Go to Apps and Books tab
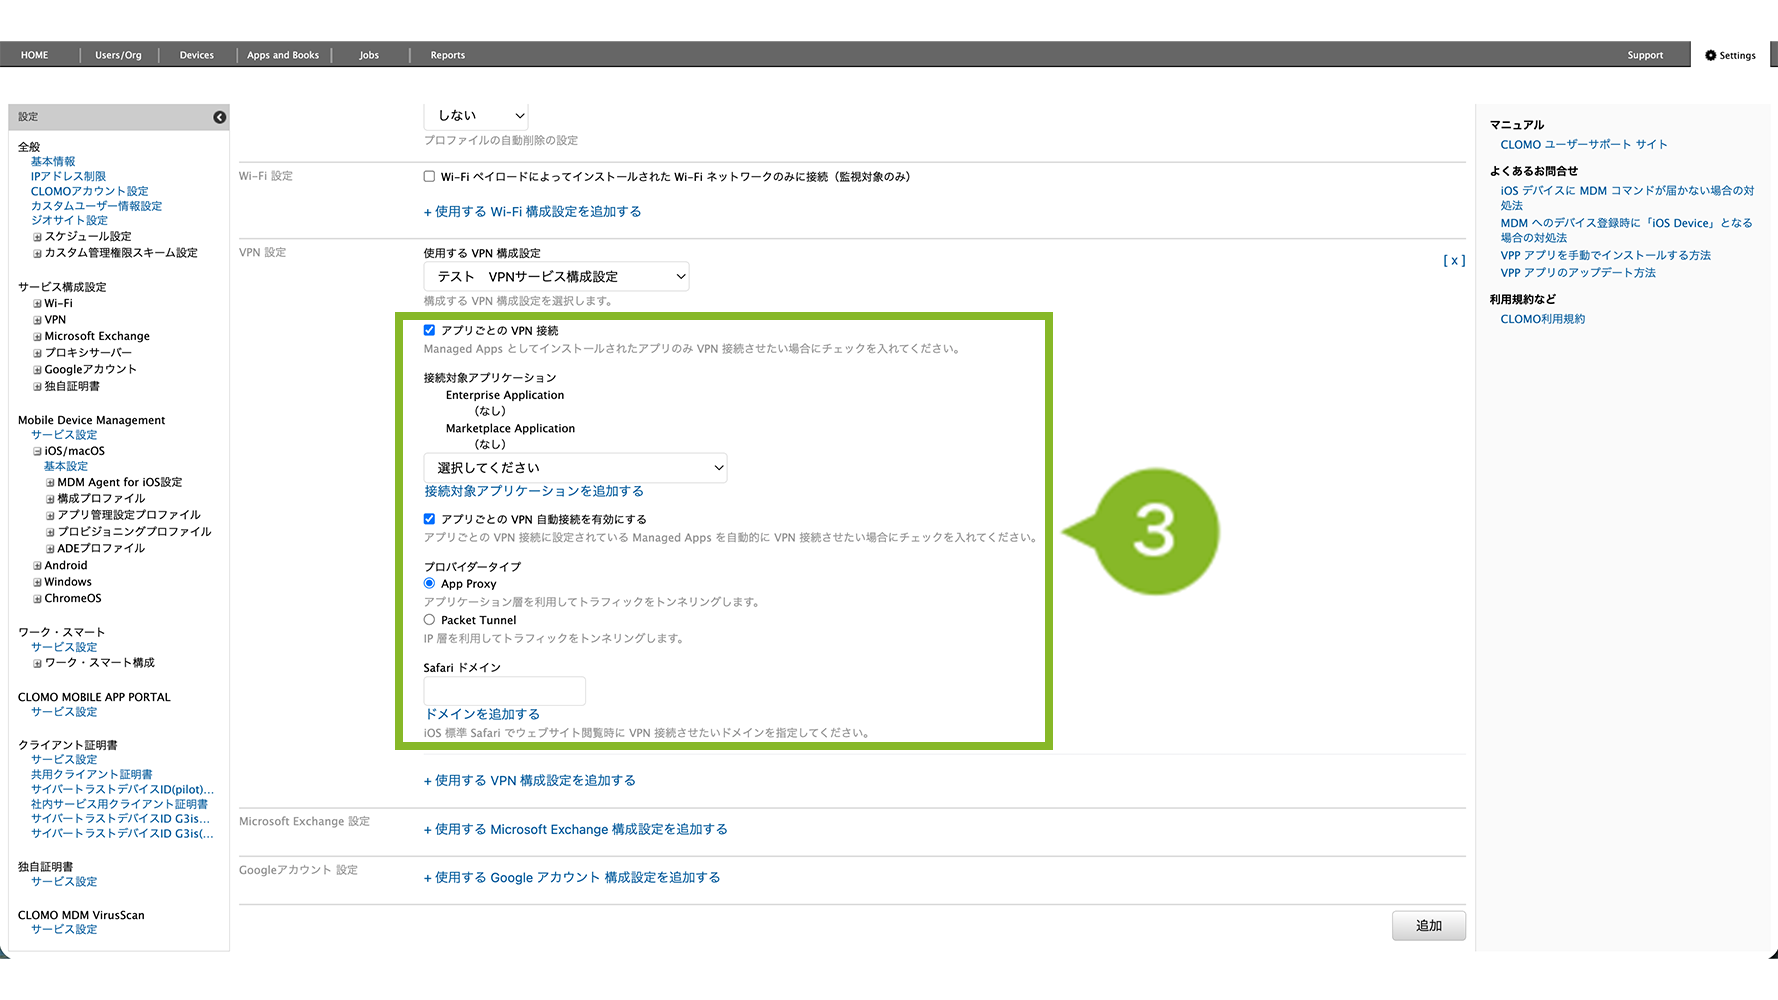Image resolution: width=1778 pixels, height=1000 pixels. 283,55
